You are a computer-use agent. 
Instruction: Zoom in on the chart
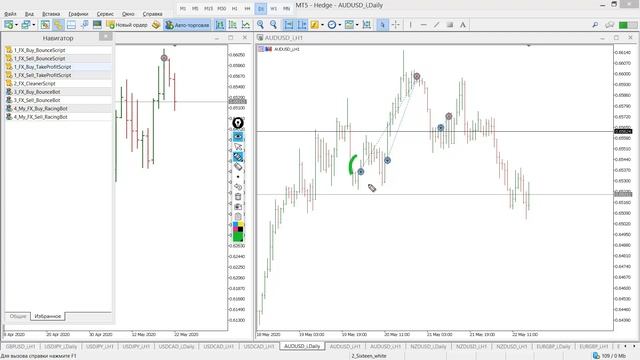260,25
